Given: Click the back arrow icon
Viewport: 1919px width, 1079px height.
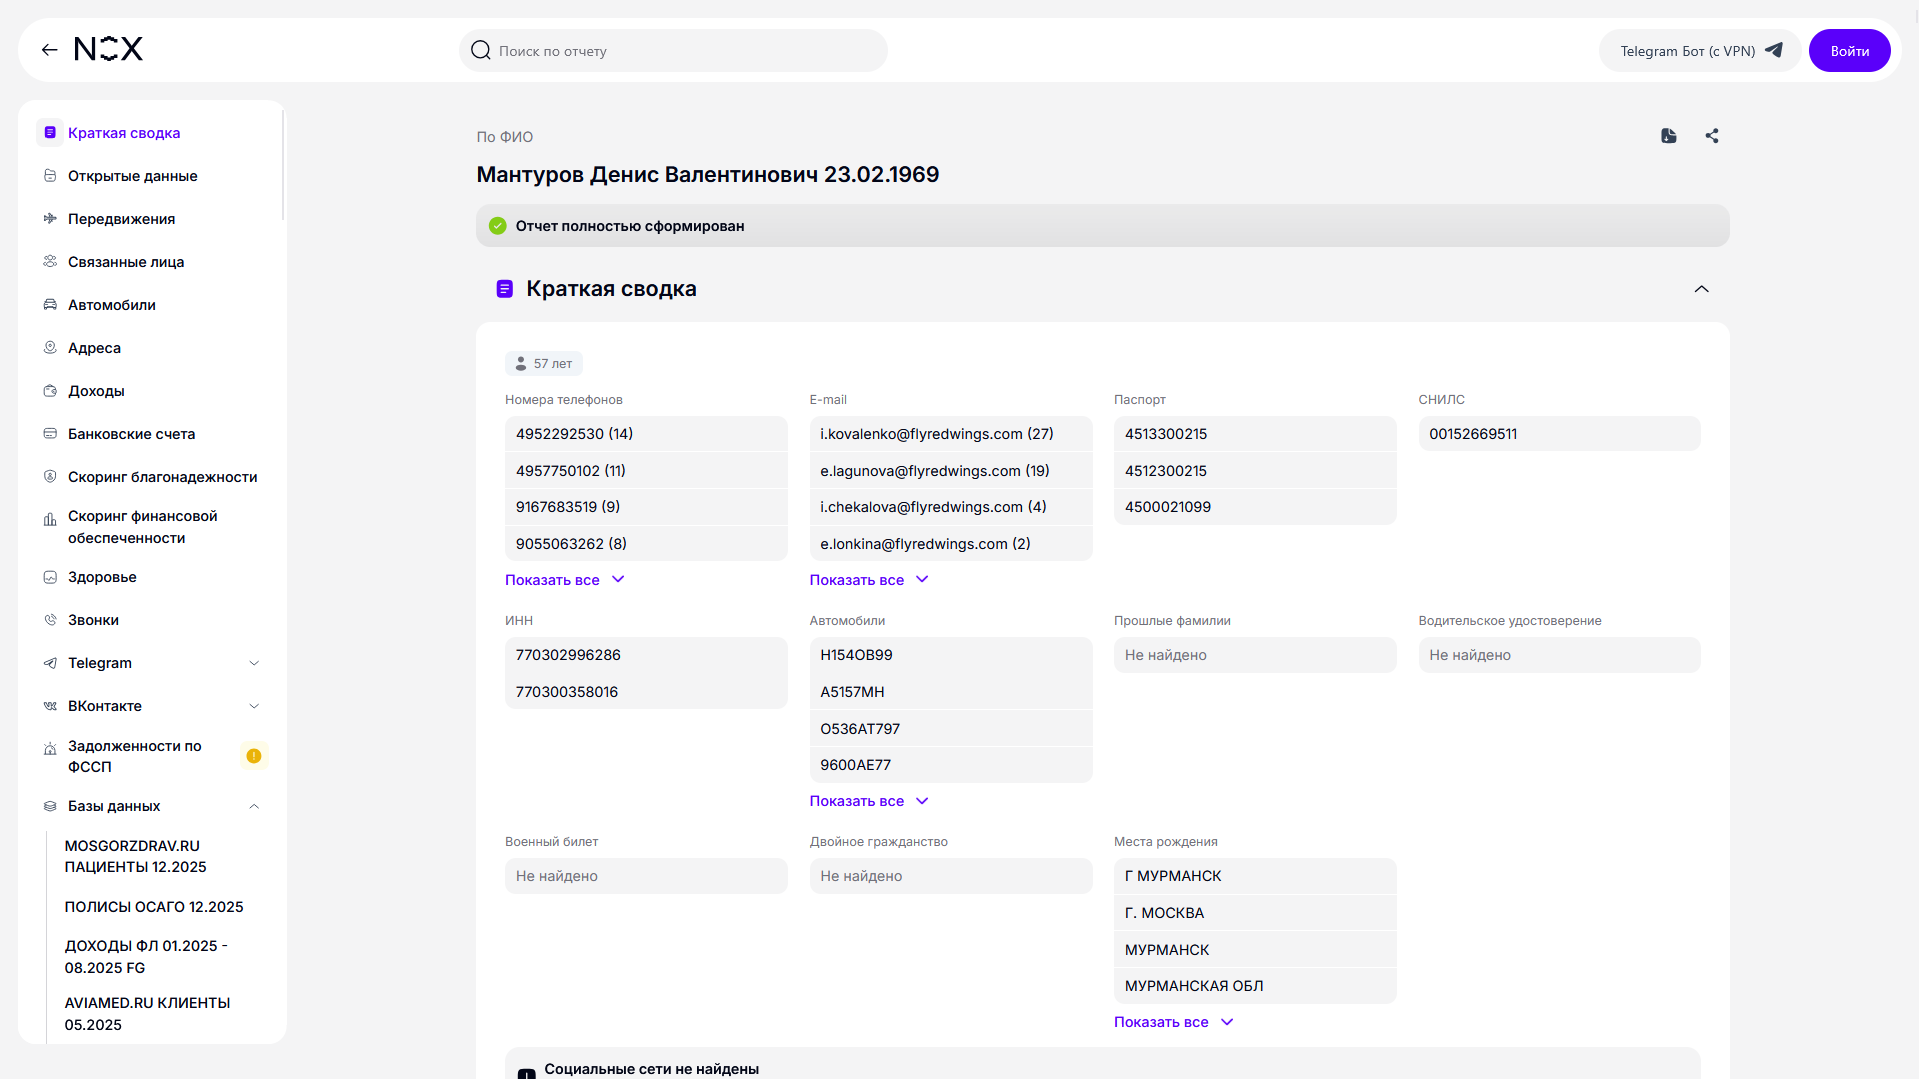Looking at the screenshot, I should pyautogui.click(x=49, y=50).
